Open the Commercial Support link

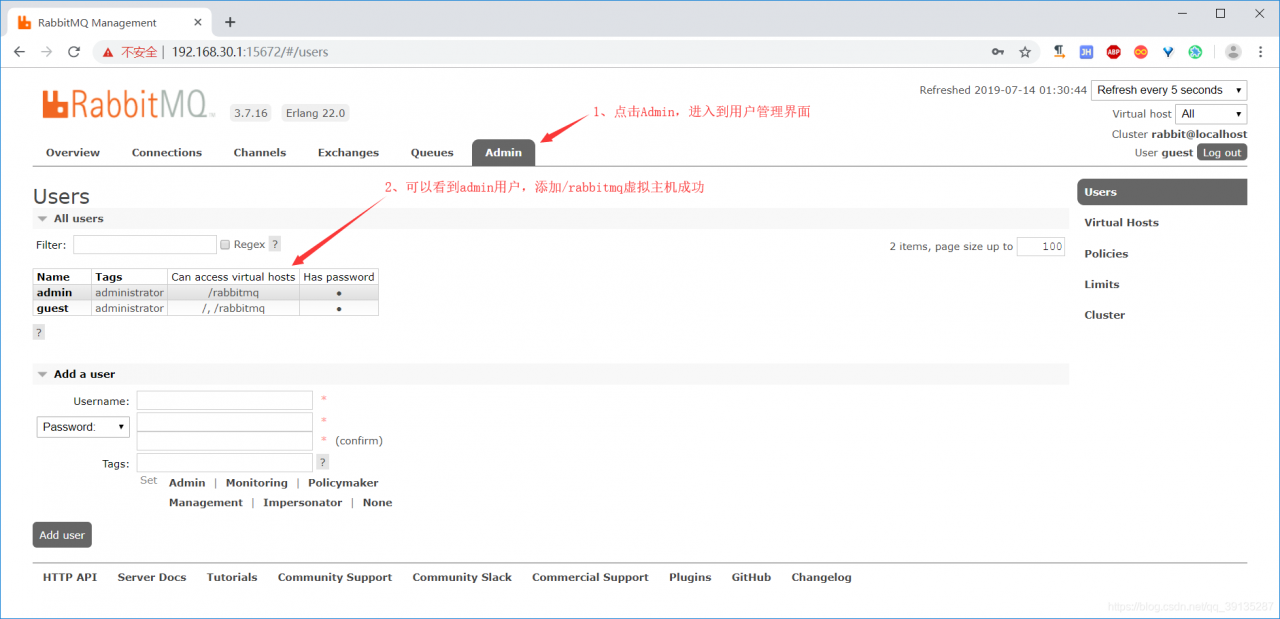tap(590, 578)
